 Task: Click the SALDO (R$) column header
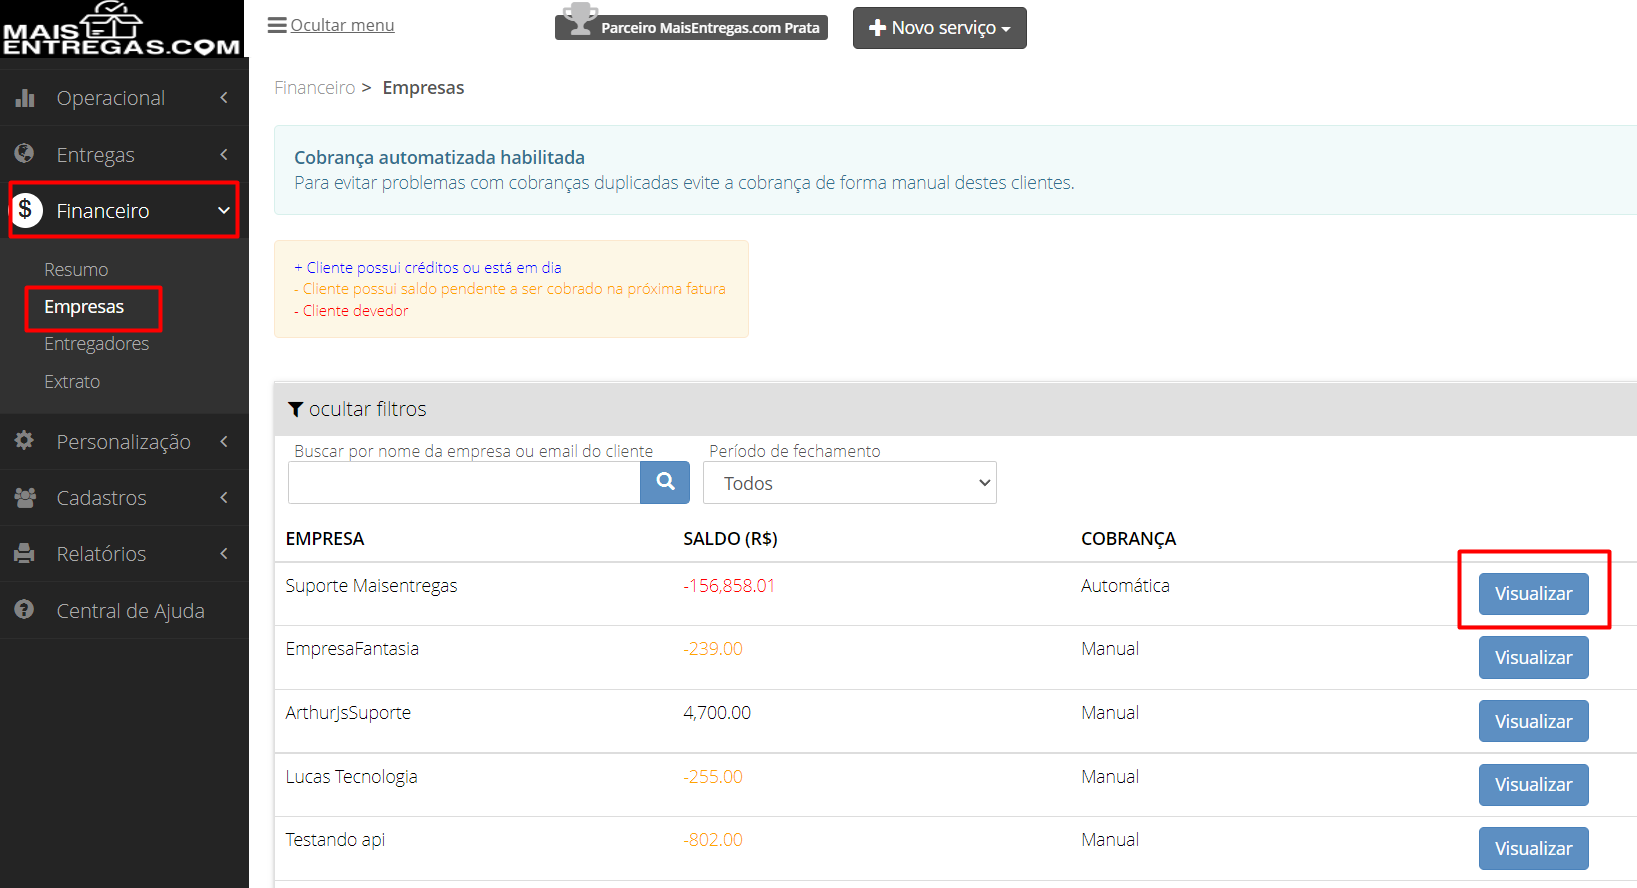coord(730,539)
